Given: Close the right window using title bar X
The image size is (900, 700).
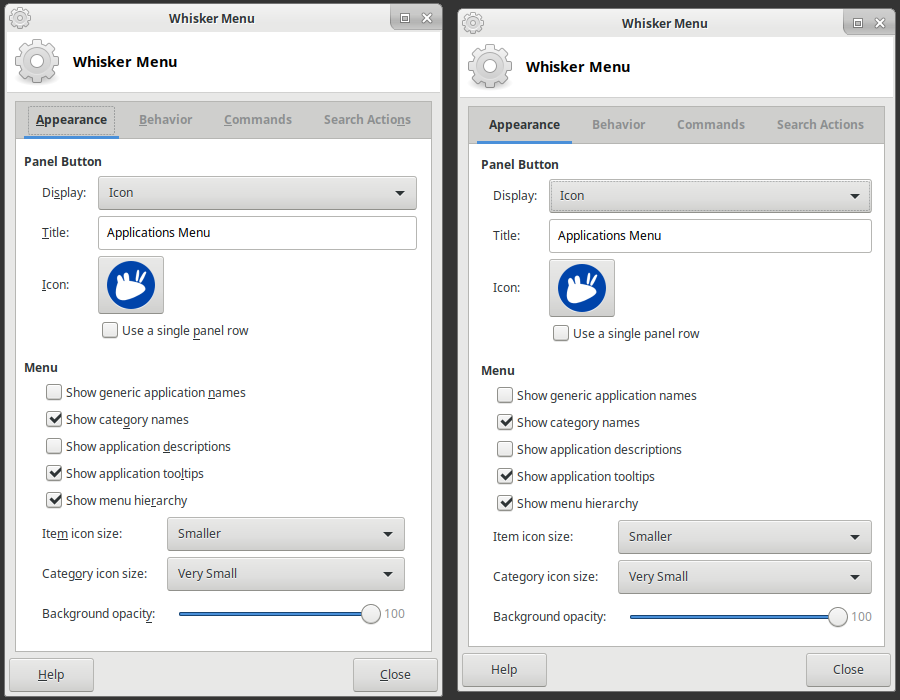Looking at the screenshot, I should [x=881, y=23].
